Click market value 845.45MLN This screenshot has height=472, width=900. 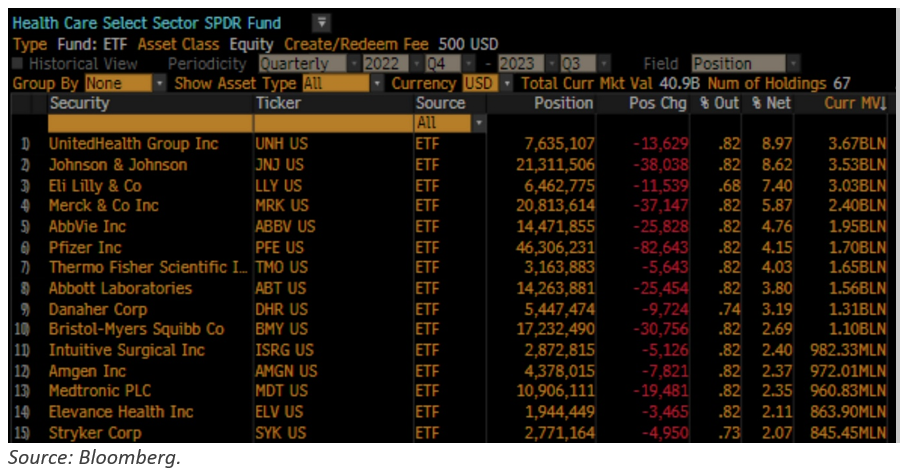[x=848, y=433]
